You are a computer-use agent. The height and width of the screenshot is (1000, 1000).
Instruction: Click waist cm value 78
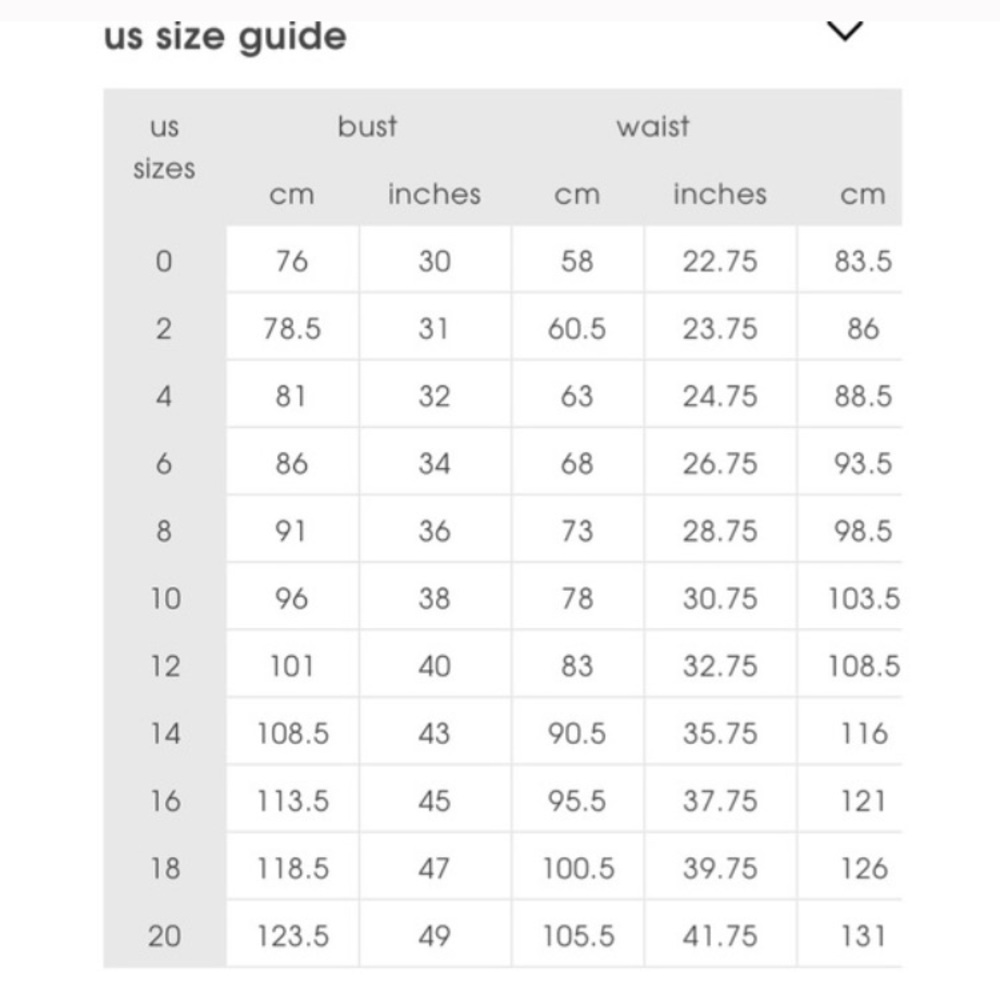(577, 599)
